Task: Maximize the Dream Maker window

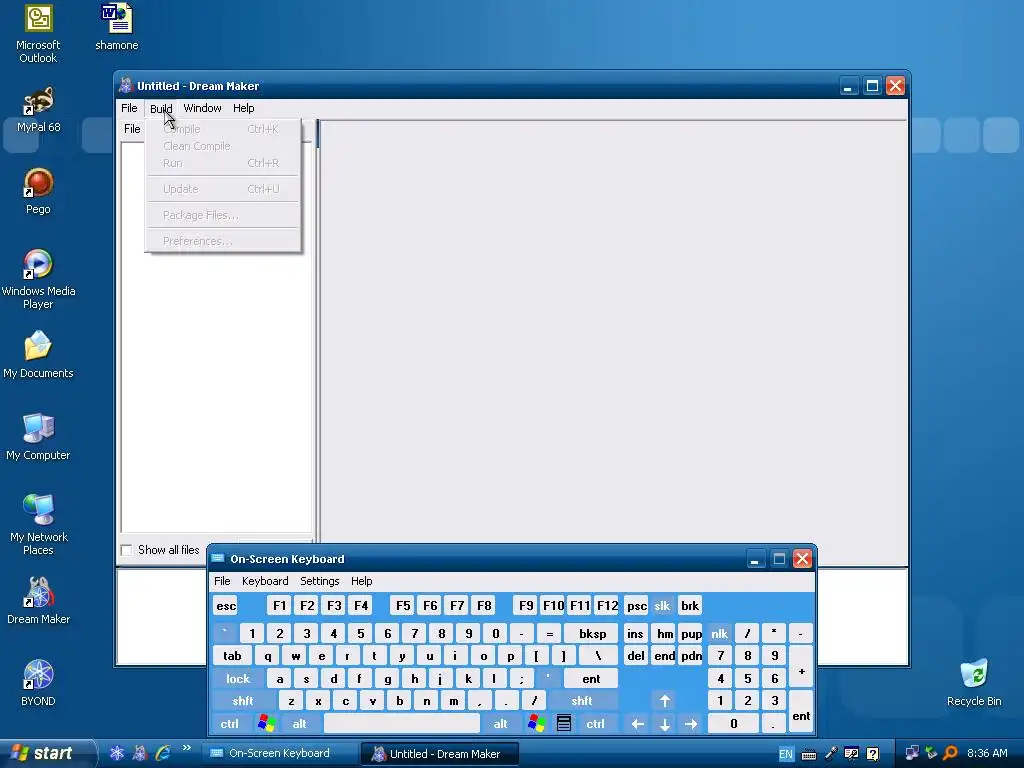Action: tap(872, 86)
